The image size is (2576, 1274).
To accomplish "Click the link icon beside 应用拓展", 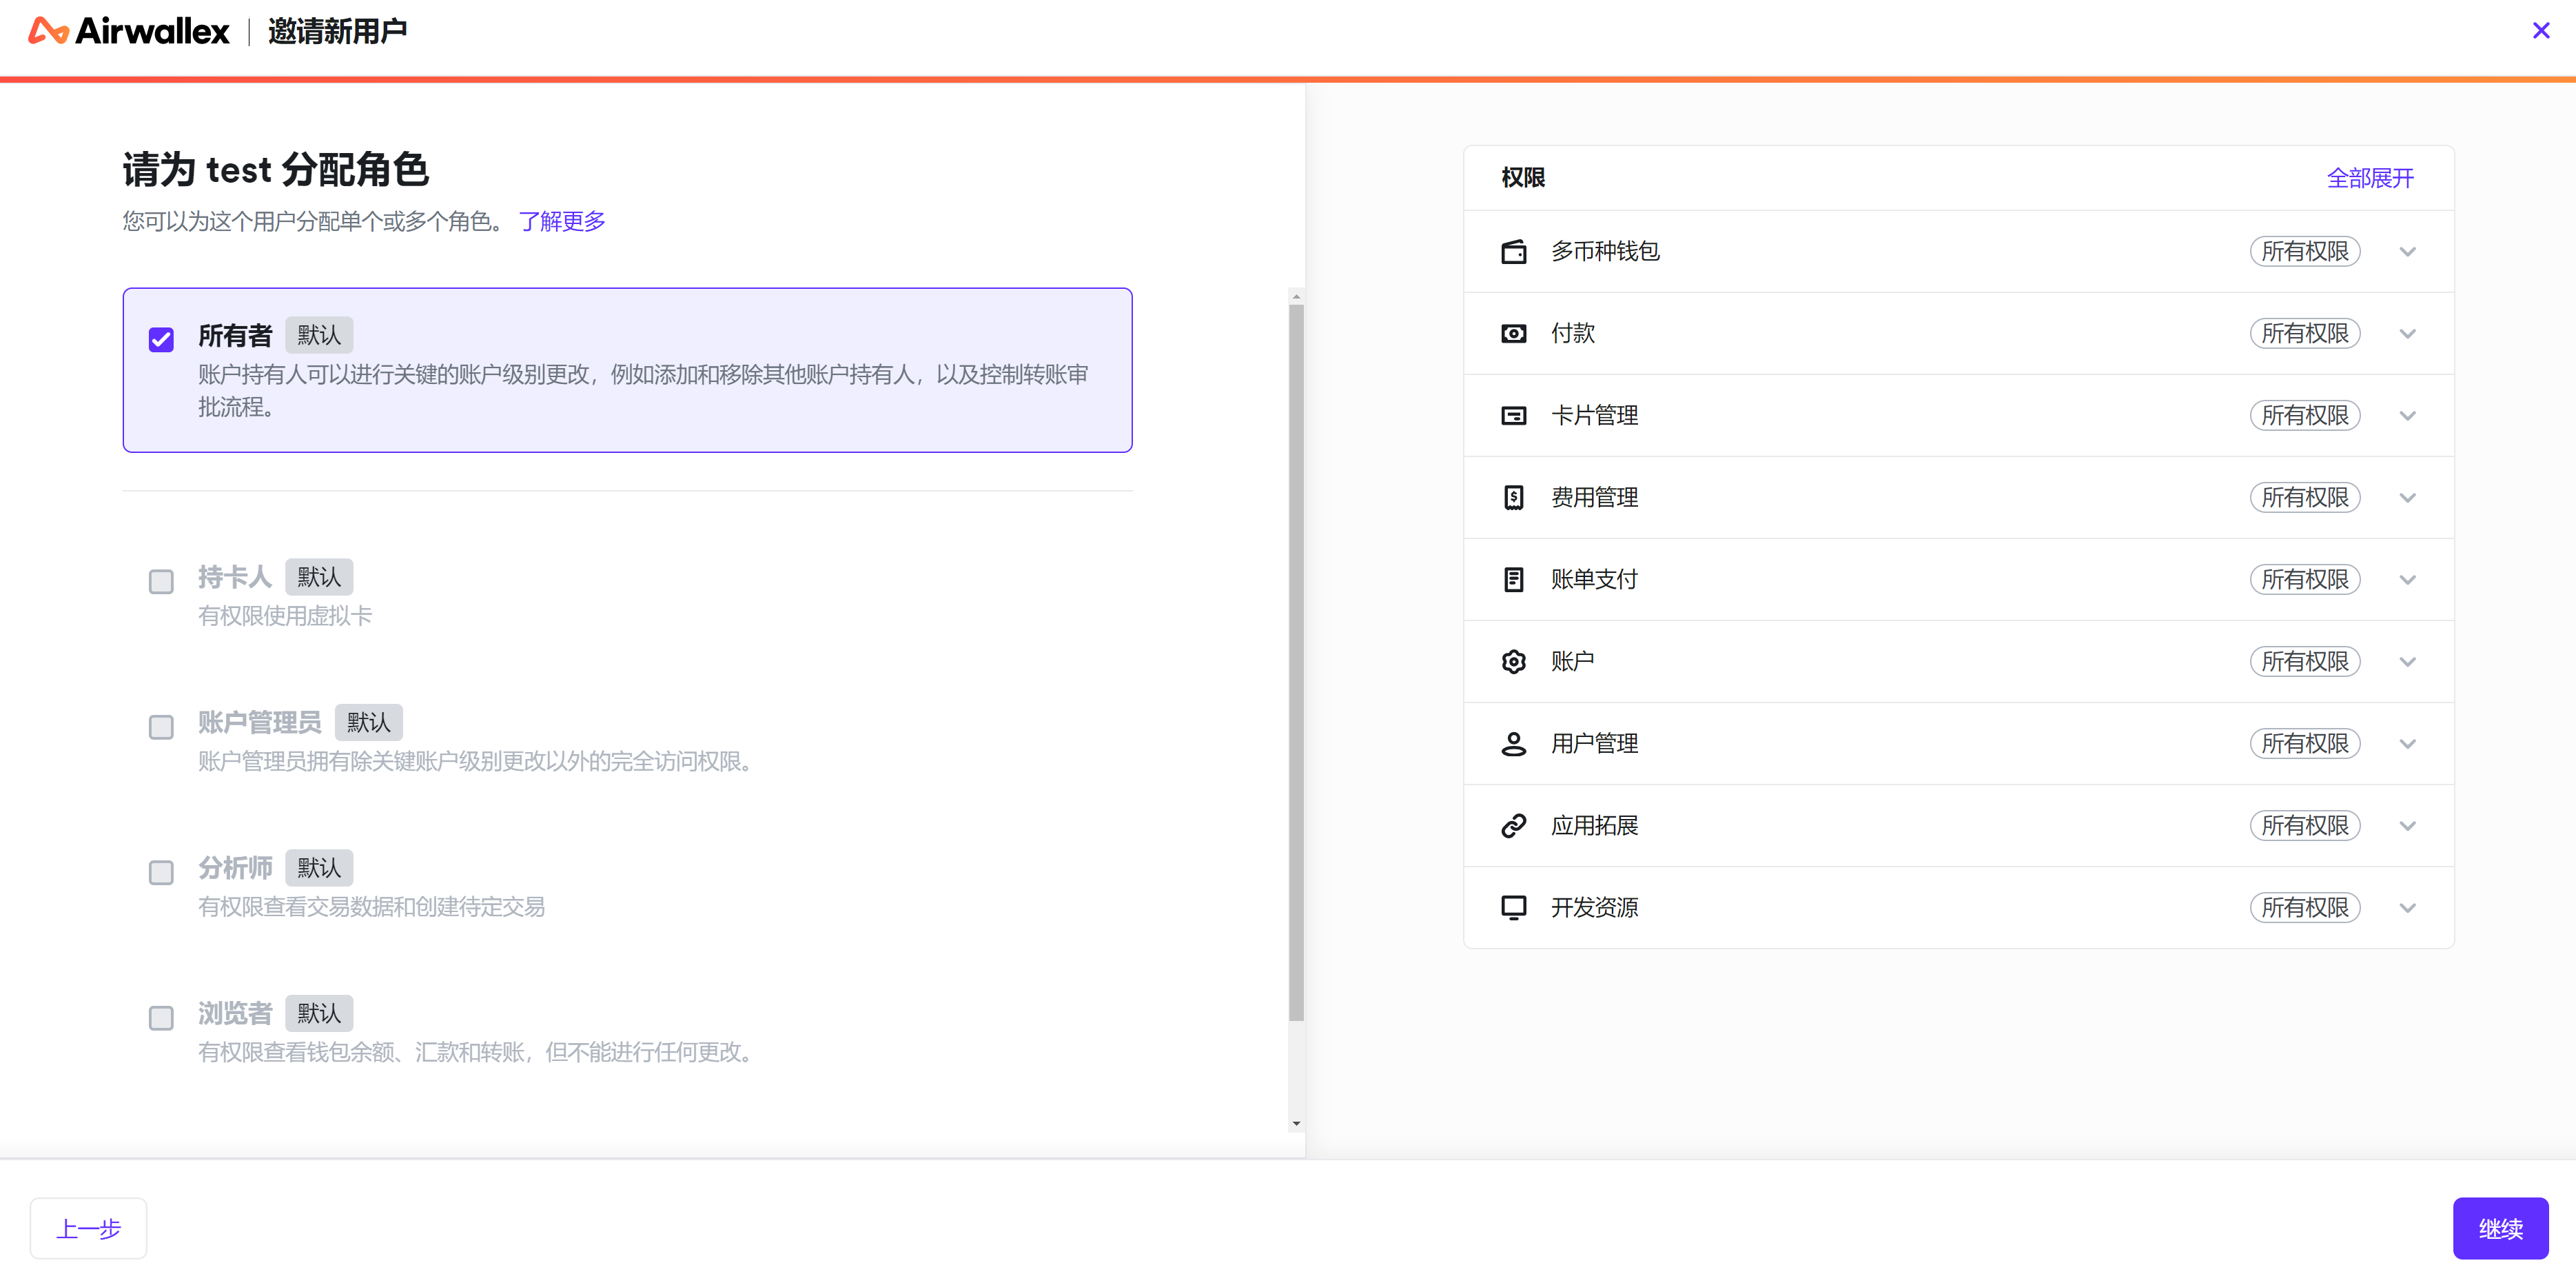I will (x=1513, y=826).
